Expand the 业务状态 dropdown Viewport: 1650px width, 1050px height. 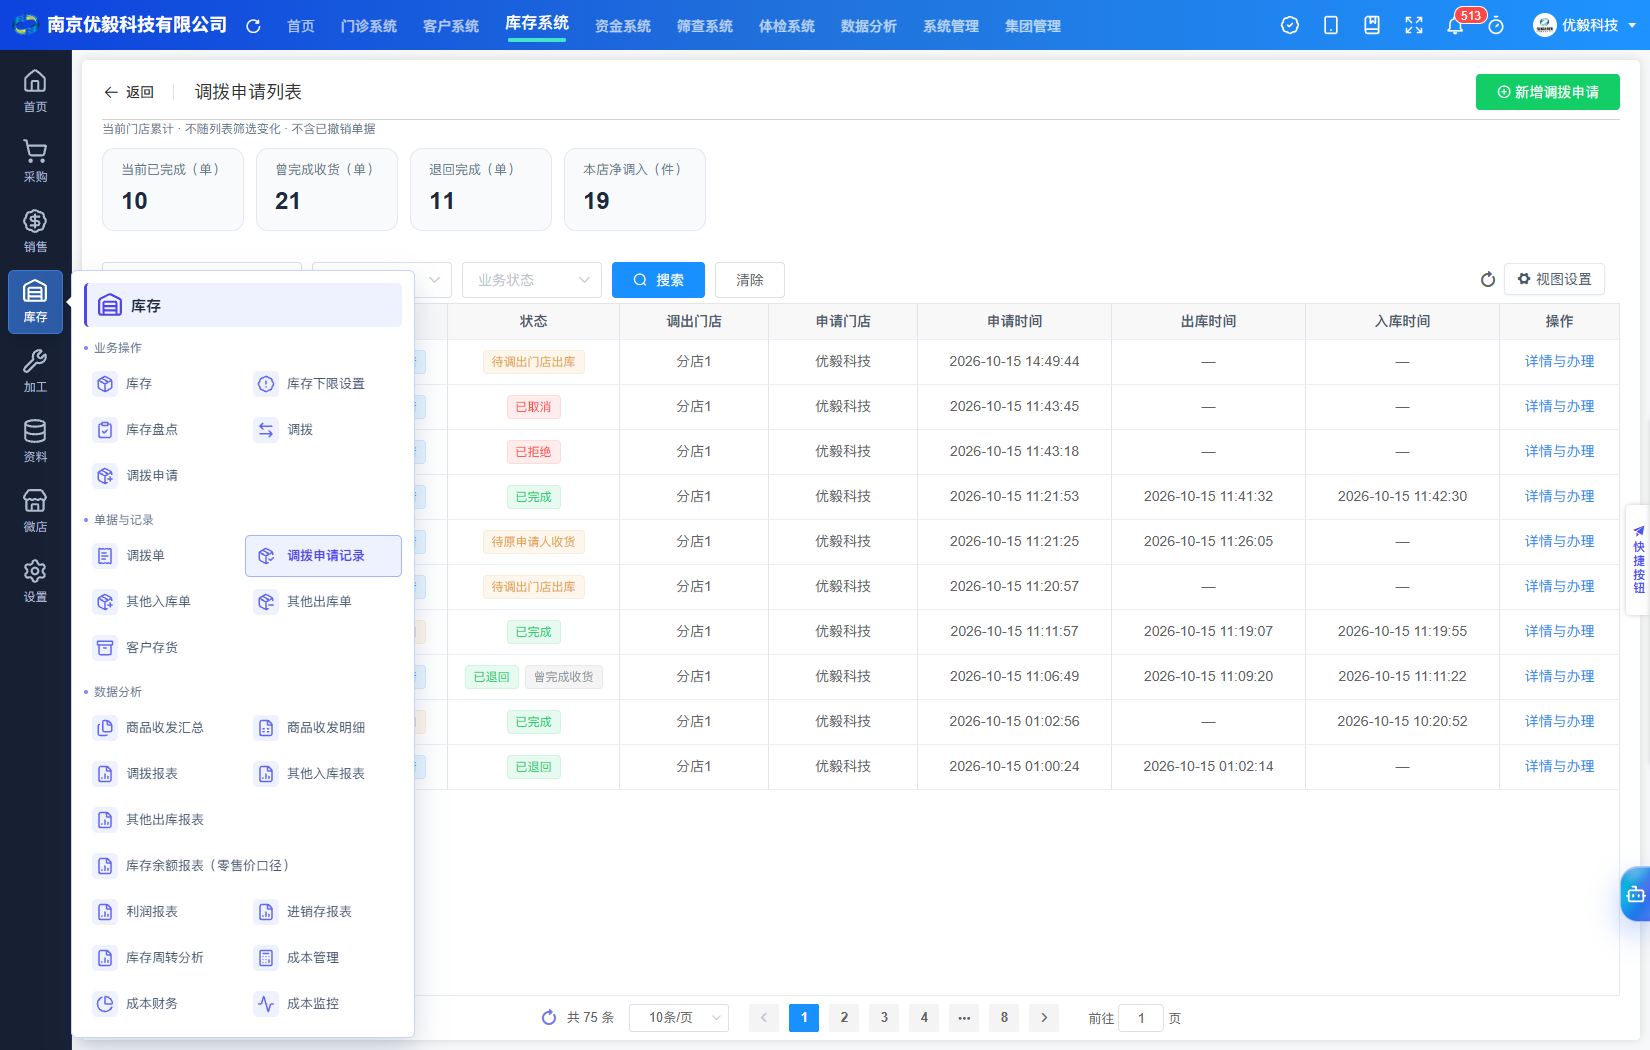tap(532, 280)
